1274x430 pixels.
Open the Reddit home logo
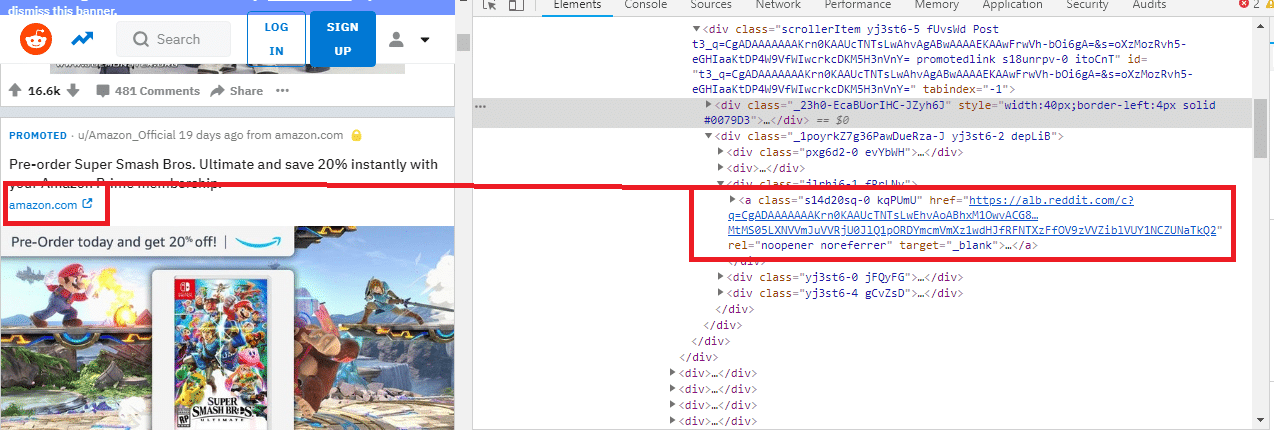36,40
